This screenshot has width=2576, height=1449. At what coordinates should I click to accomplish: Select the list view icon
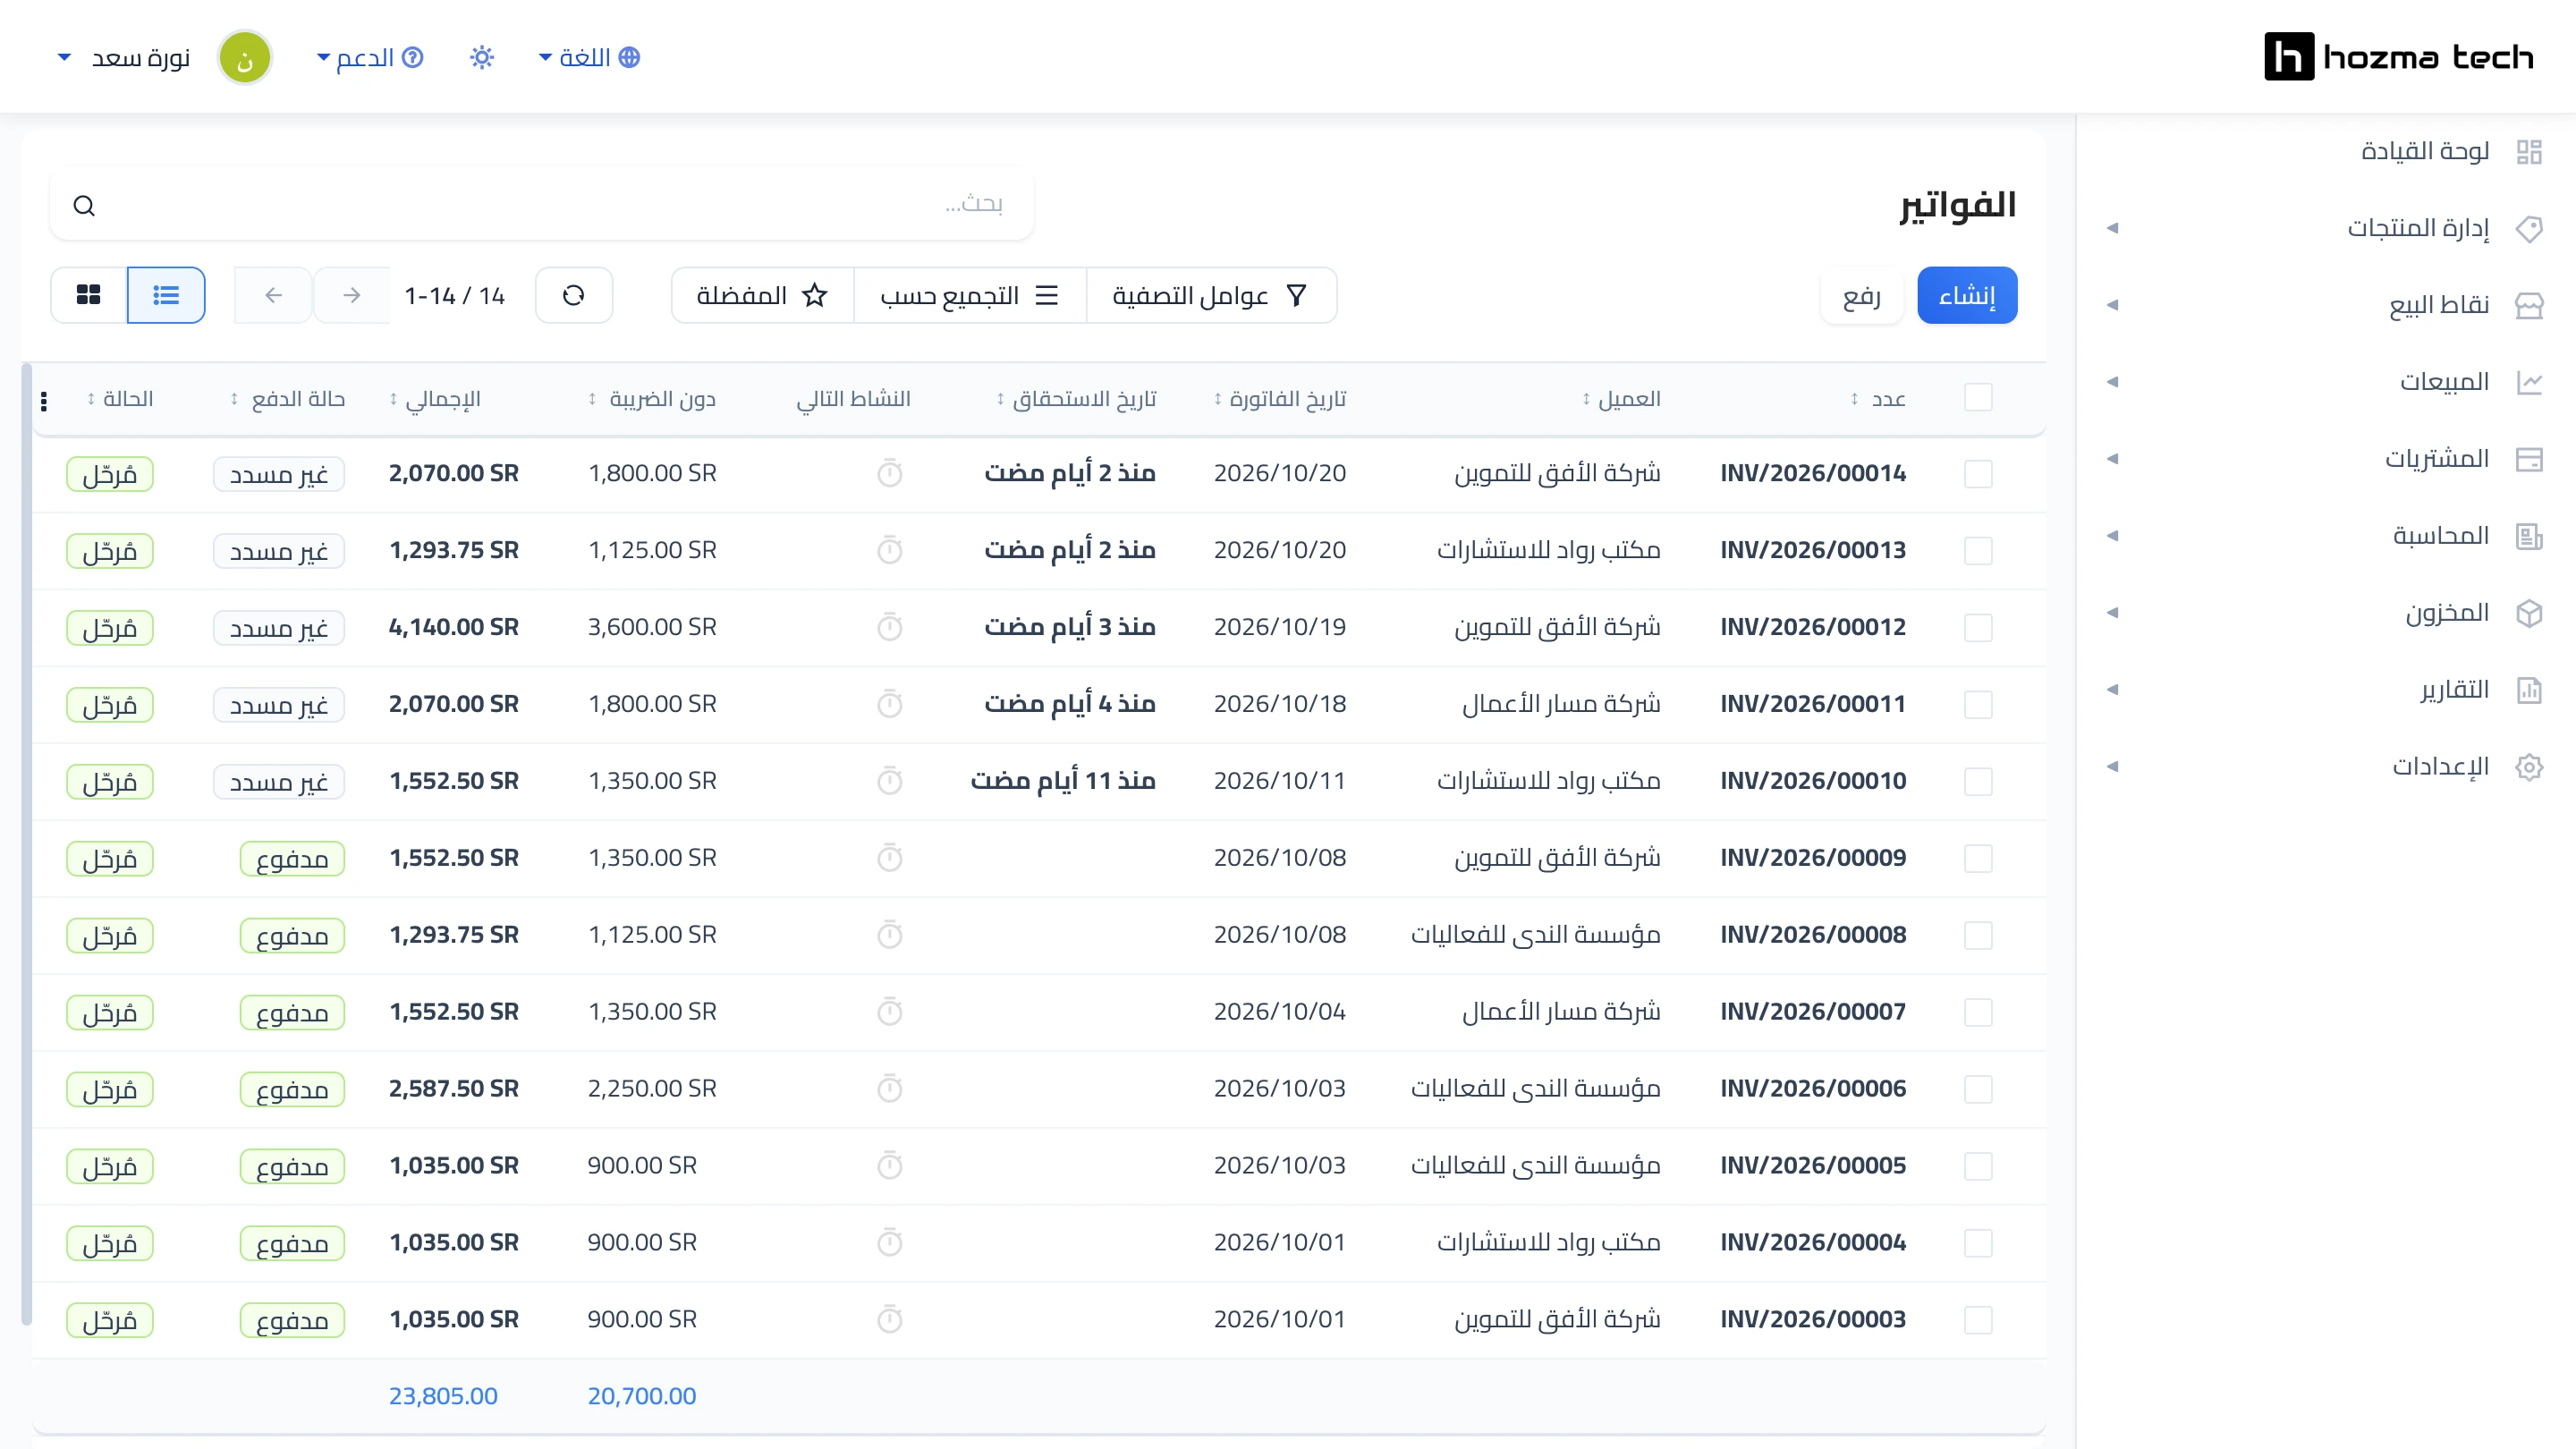(166, 295)
